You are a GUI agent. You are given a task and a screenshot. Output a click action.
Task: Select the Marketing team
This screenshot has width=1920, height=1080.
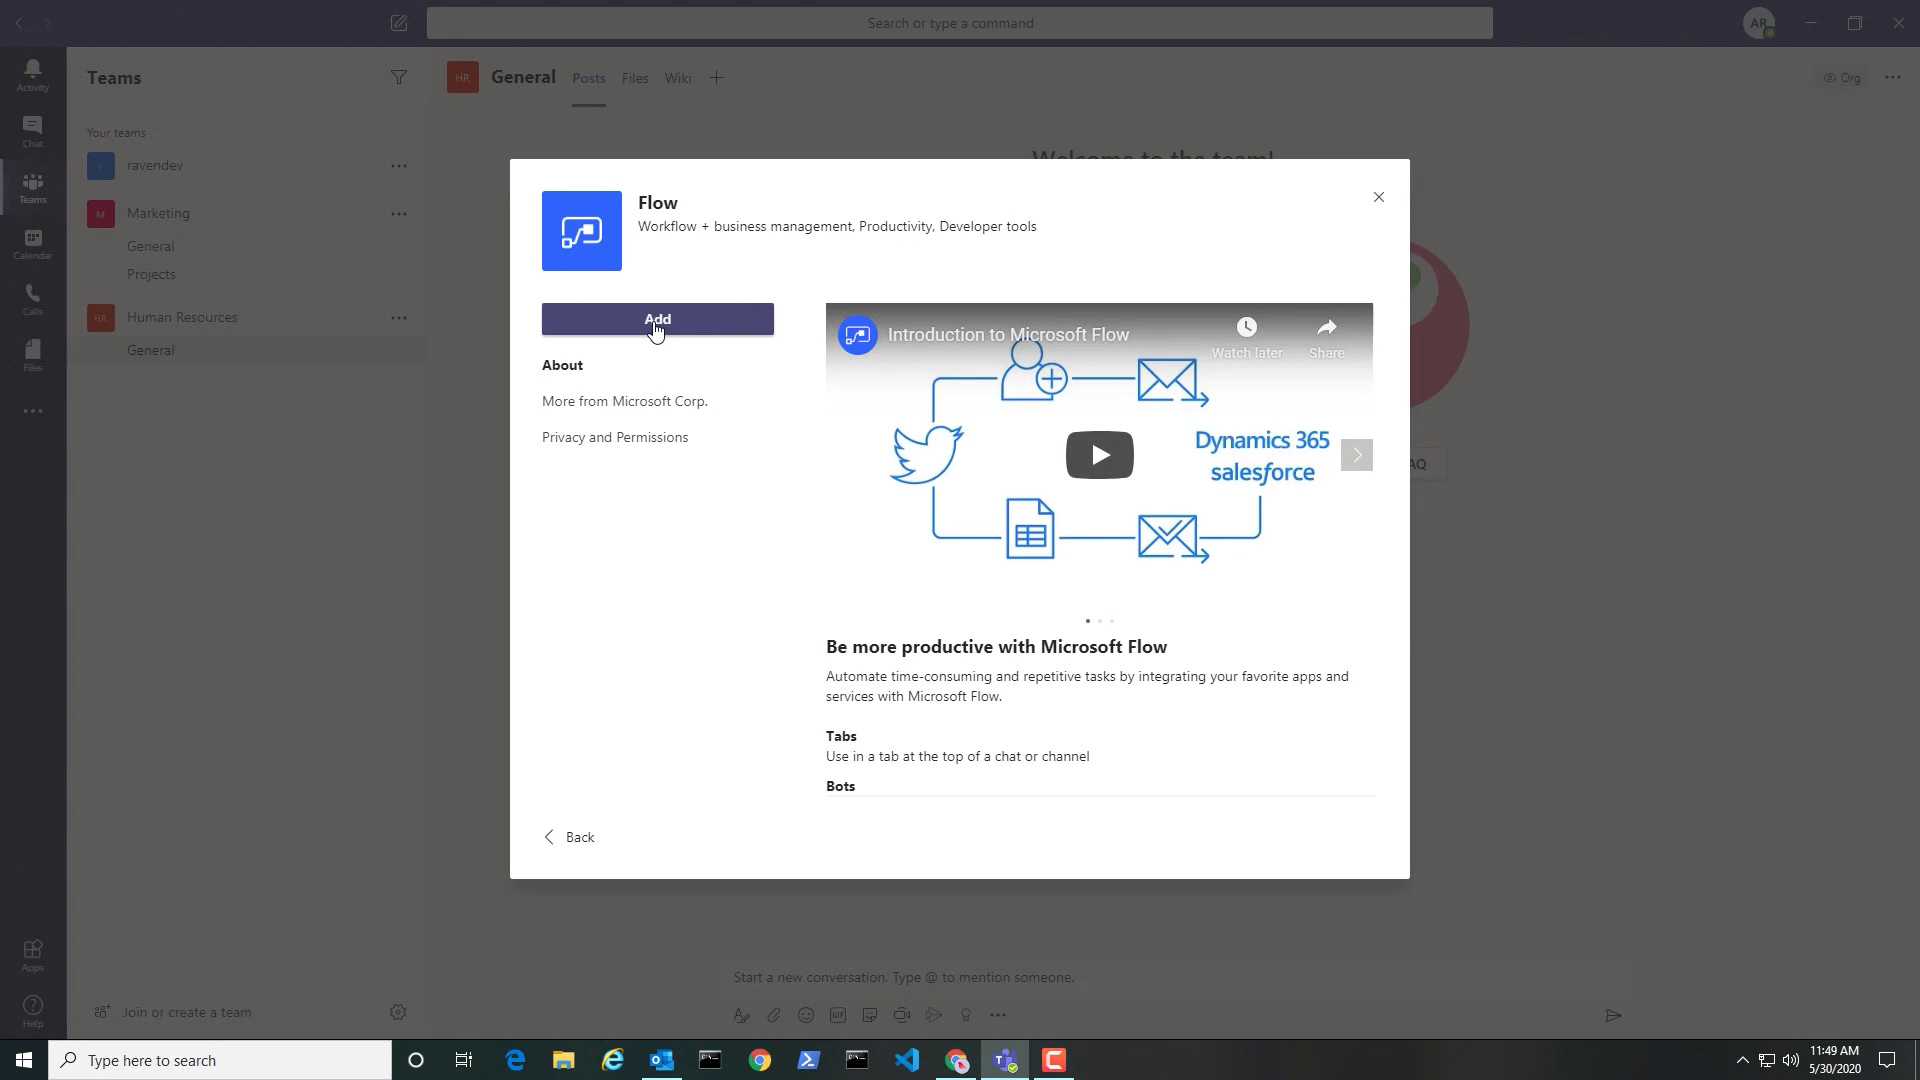[158, 214]
